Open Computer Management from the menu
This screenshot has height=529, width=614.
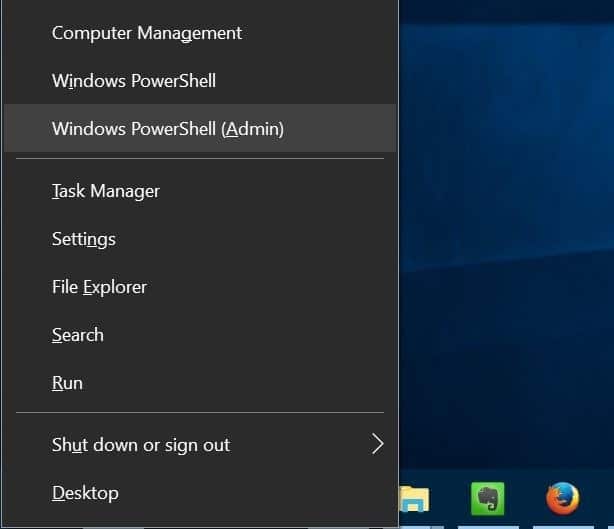[x=200, y=33]
